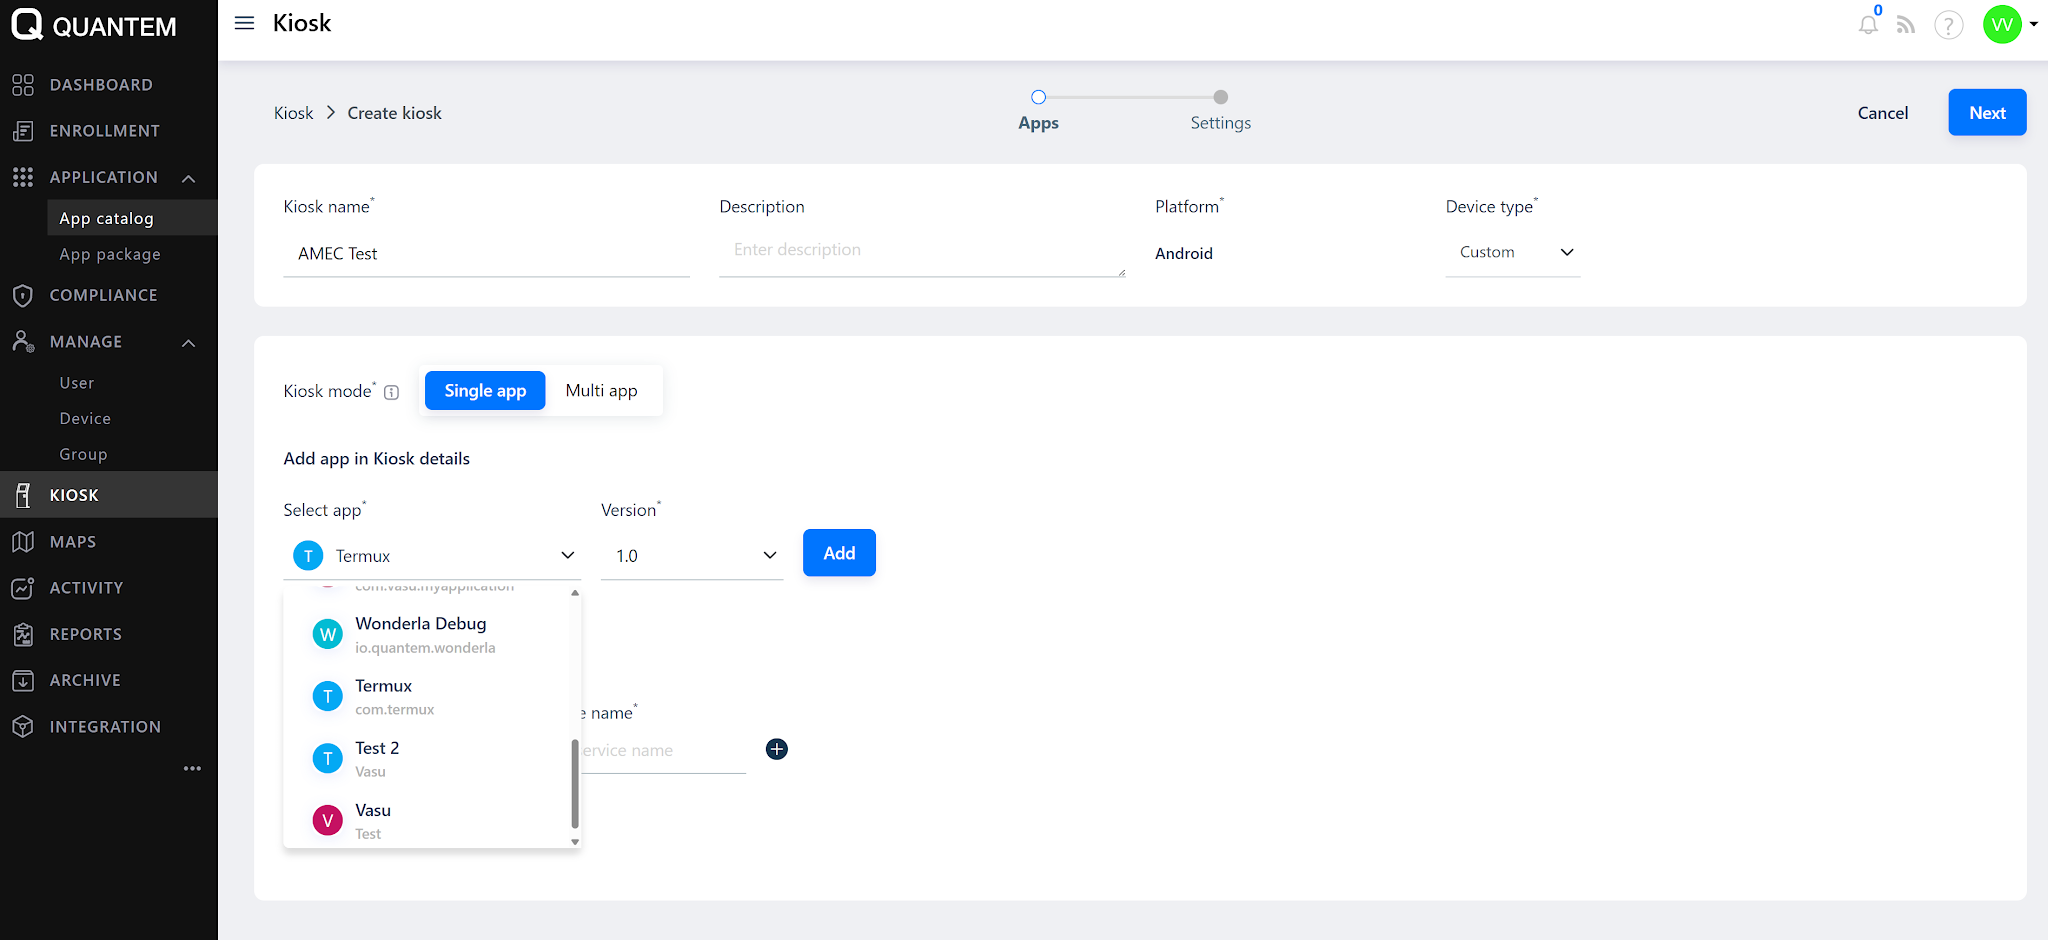
Task: Click the sidebar three-dots more icon
Action: point(192,768)
